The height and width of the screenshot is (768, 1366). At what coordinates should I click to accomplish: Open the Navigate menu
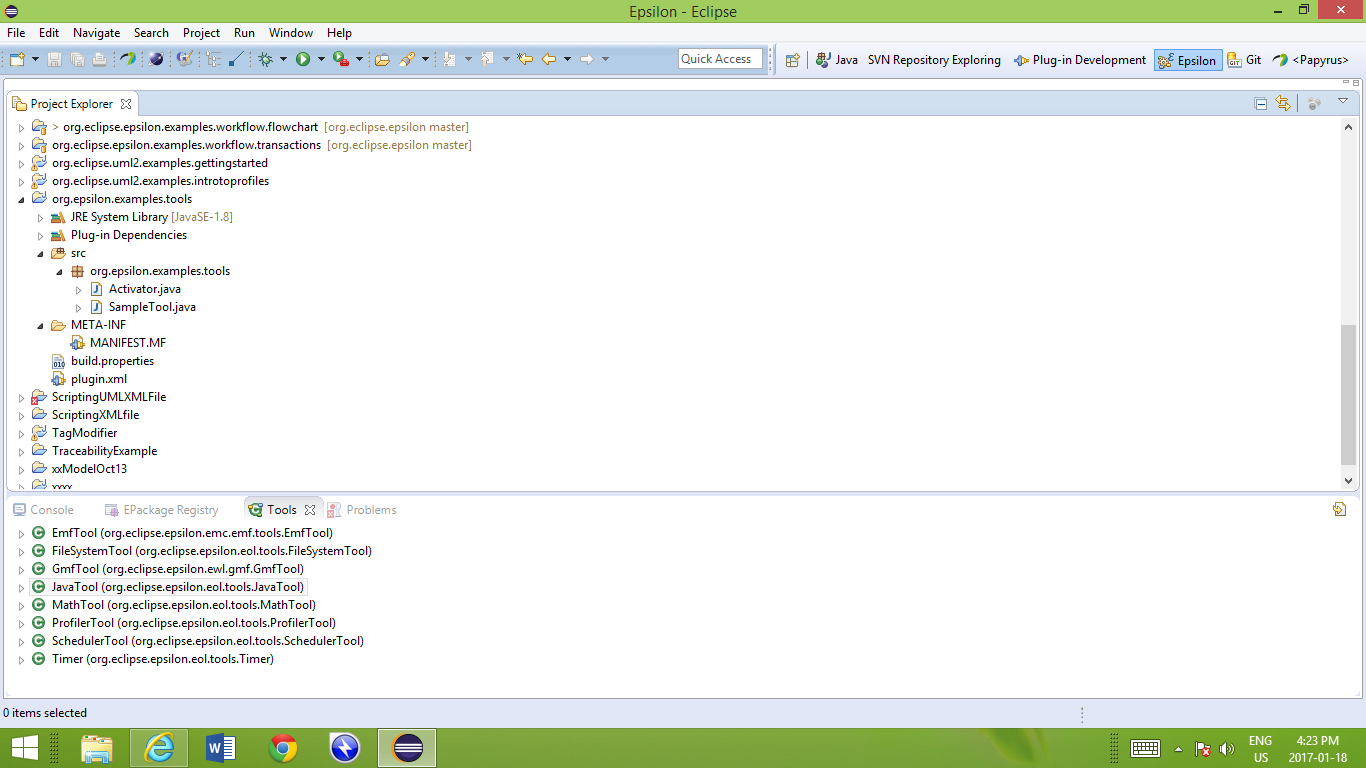click(x=96, y=33)
